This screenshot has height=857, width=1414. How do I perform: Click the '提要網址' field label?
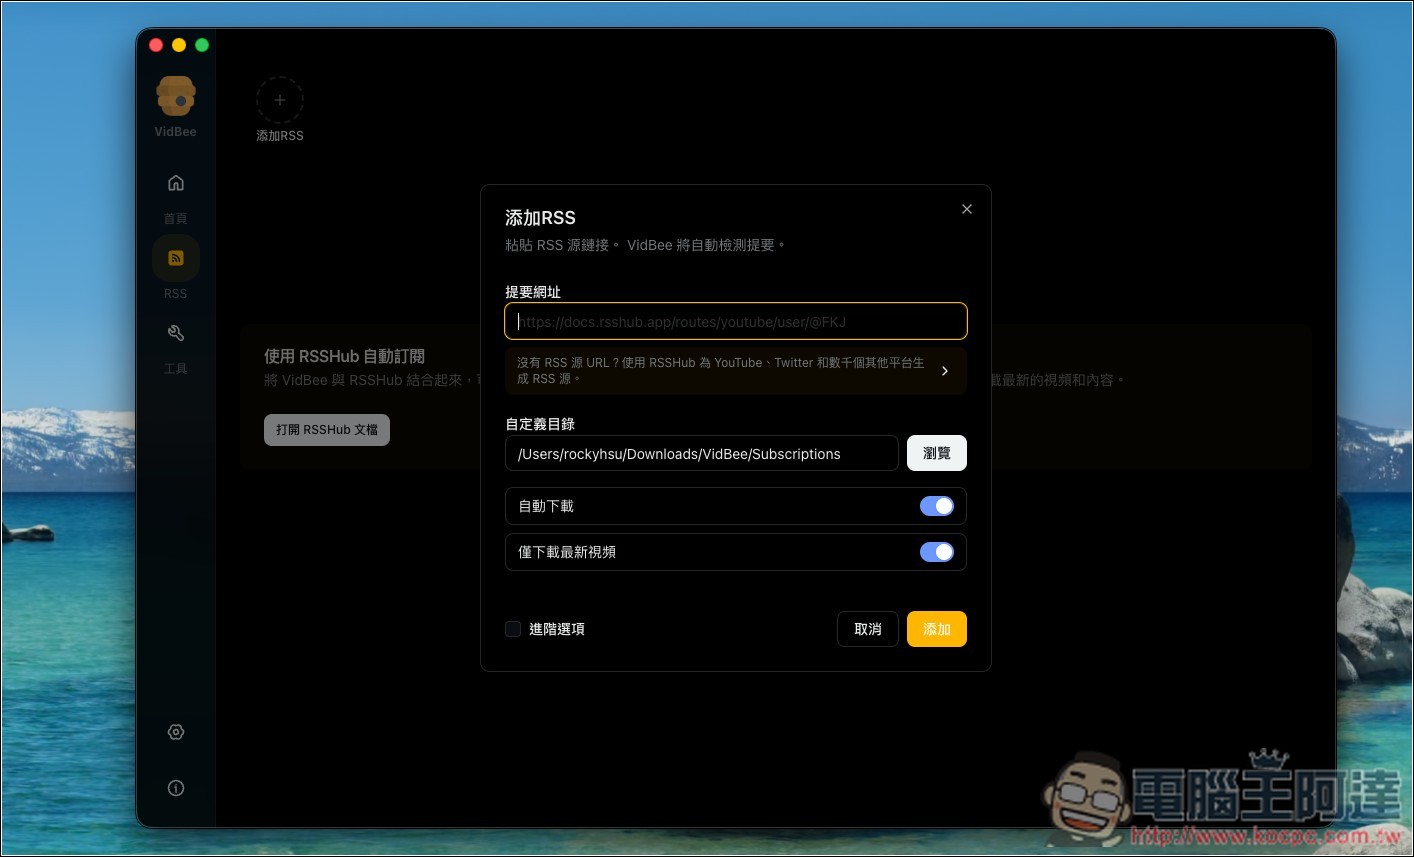click(533, 292)
